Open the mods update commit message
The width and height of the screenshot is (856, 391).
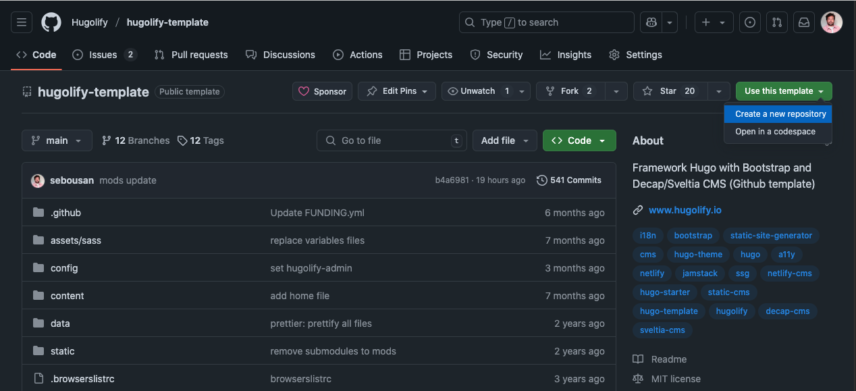pyautogui.click(x=128, y=180)
